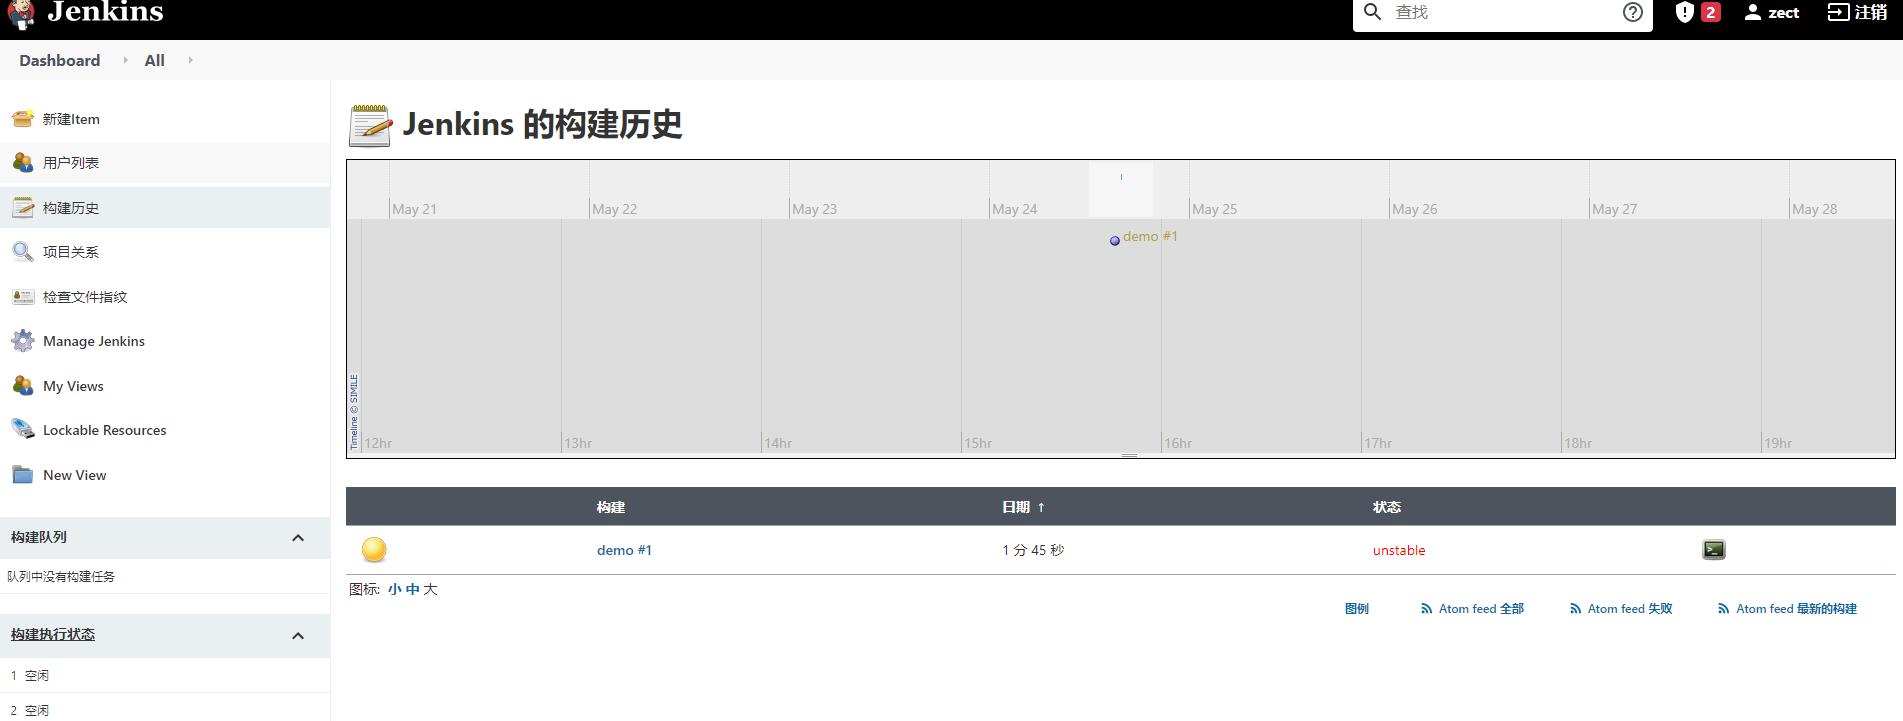The height and width of the screenshot is (721, 1903).
Task: Click the 大 icon size option
Action: point(430,589)
